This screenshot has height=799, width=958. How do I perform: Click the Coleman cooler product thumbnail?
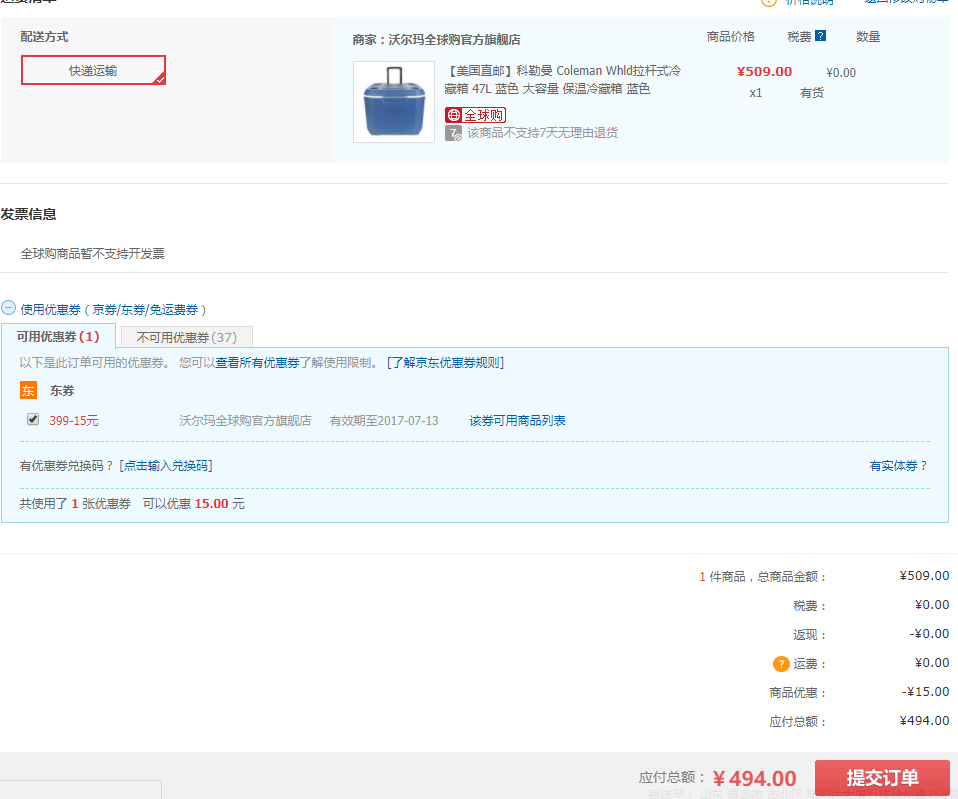pyautogui.click(x=394, y=101)
